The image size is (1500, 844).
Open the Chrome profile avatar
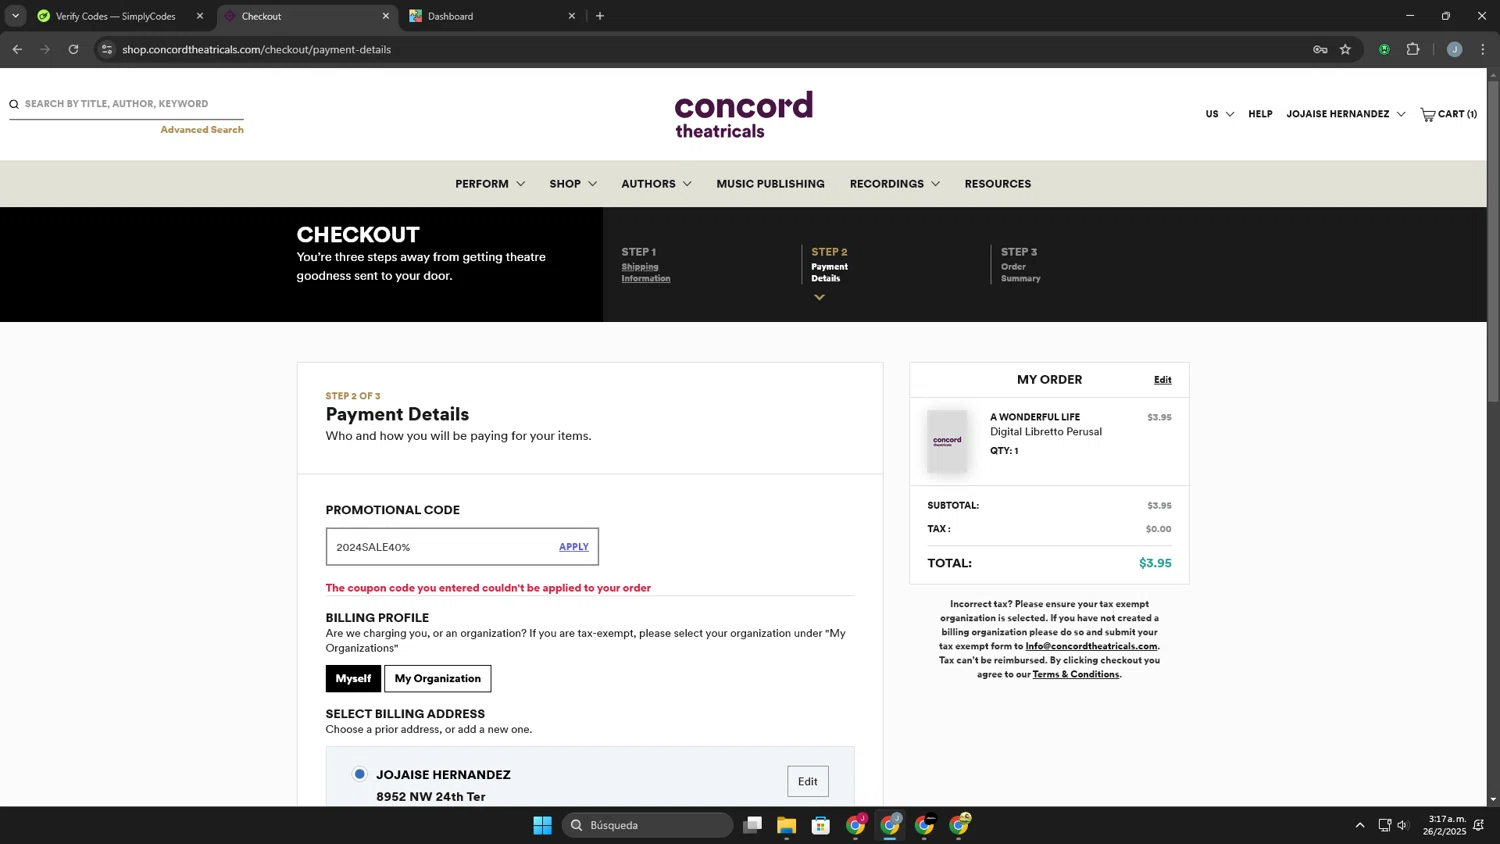1454,49
